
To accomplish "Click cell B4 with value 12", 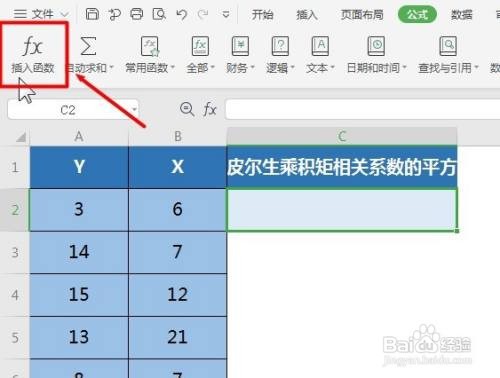I will click(x=178, y=295).
